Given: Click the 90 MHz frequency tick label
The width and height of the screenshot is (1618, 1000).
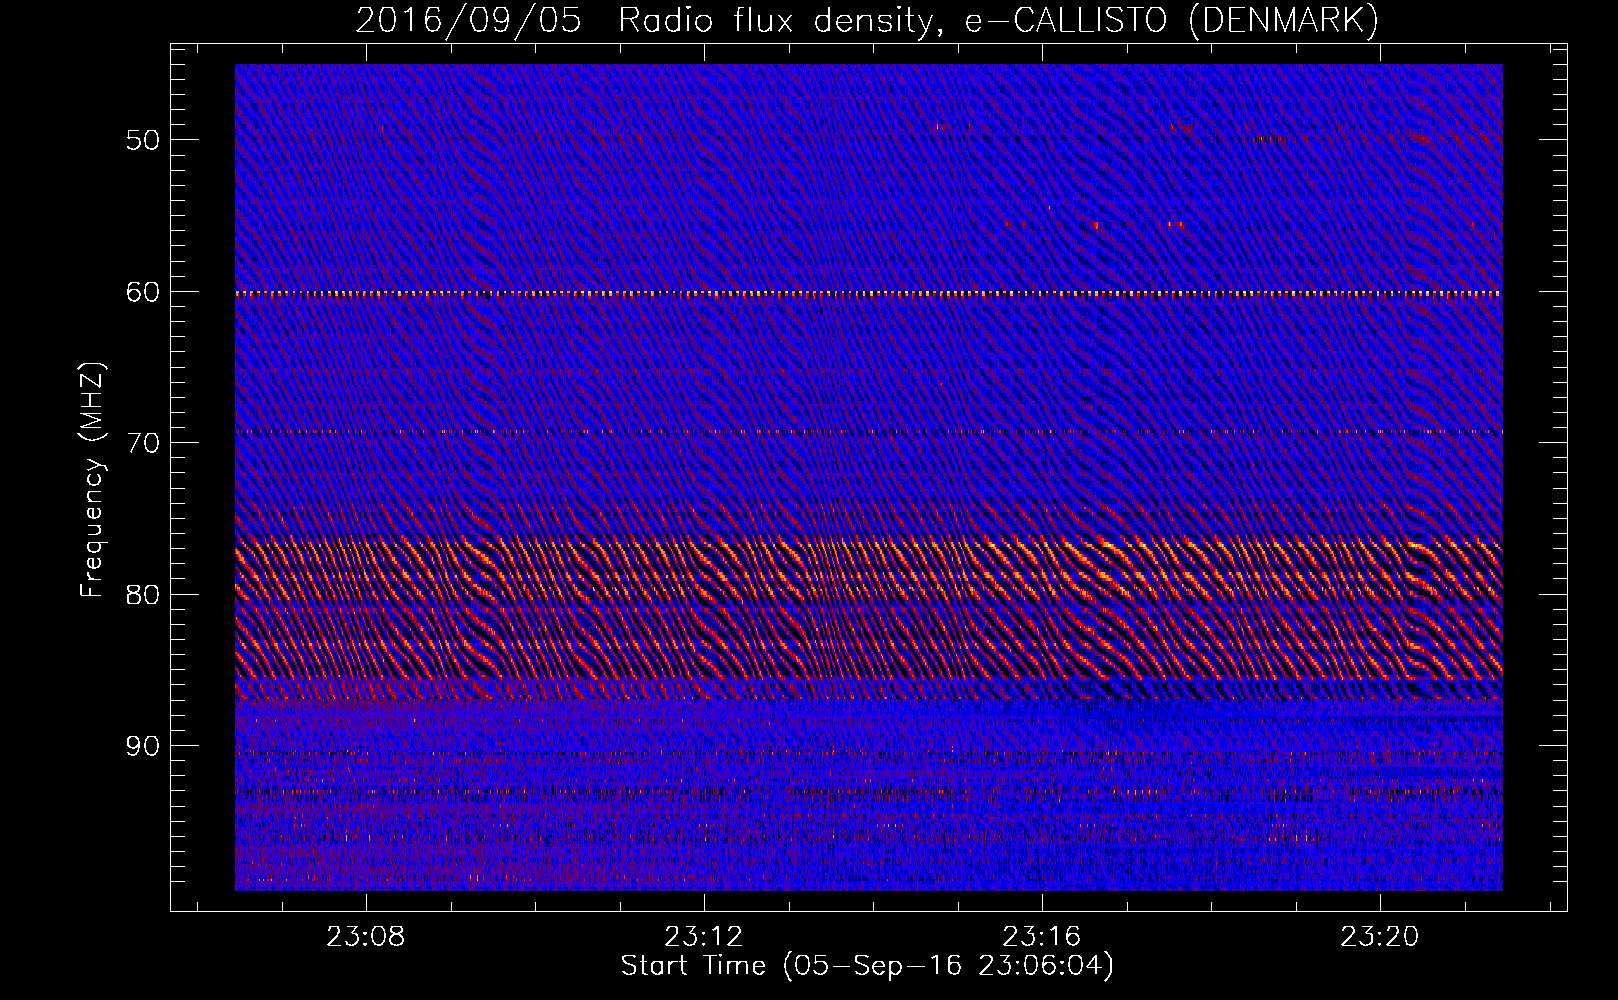Looking at the screenshot, I should click(142, 746).
